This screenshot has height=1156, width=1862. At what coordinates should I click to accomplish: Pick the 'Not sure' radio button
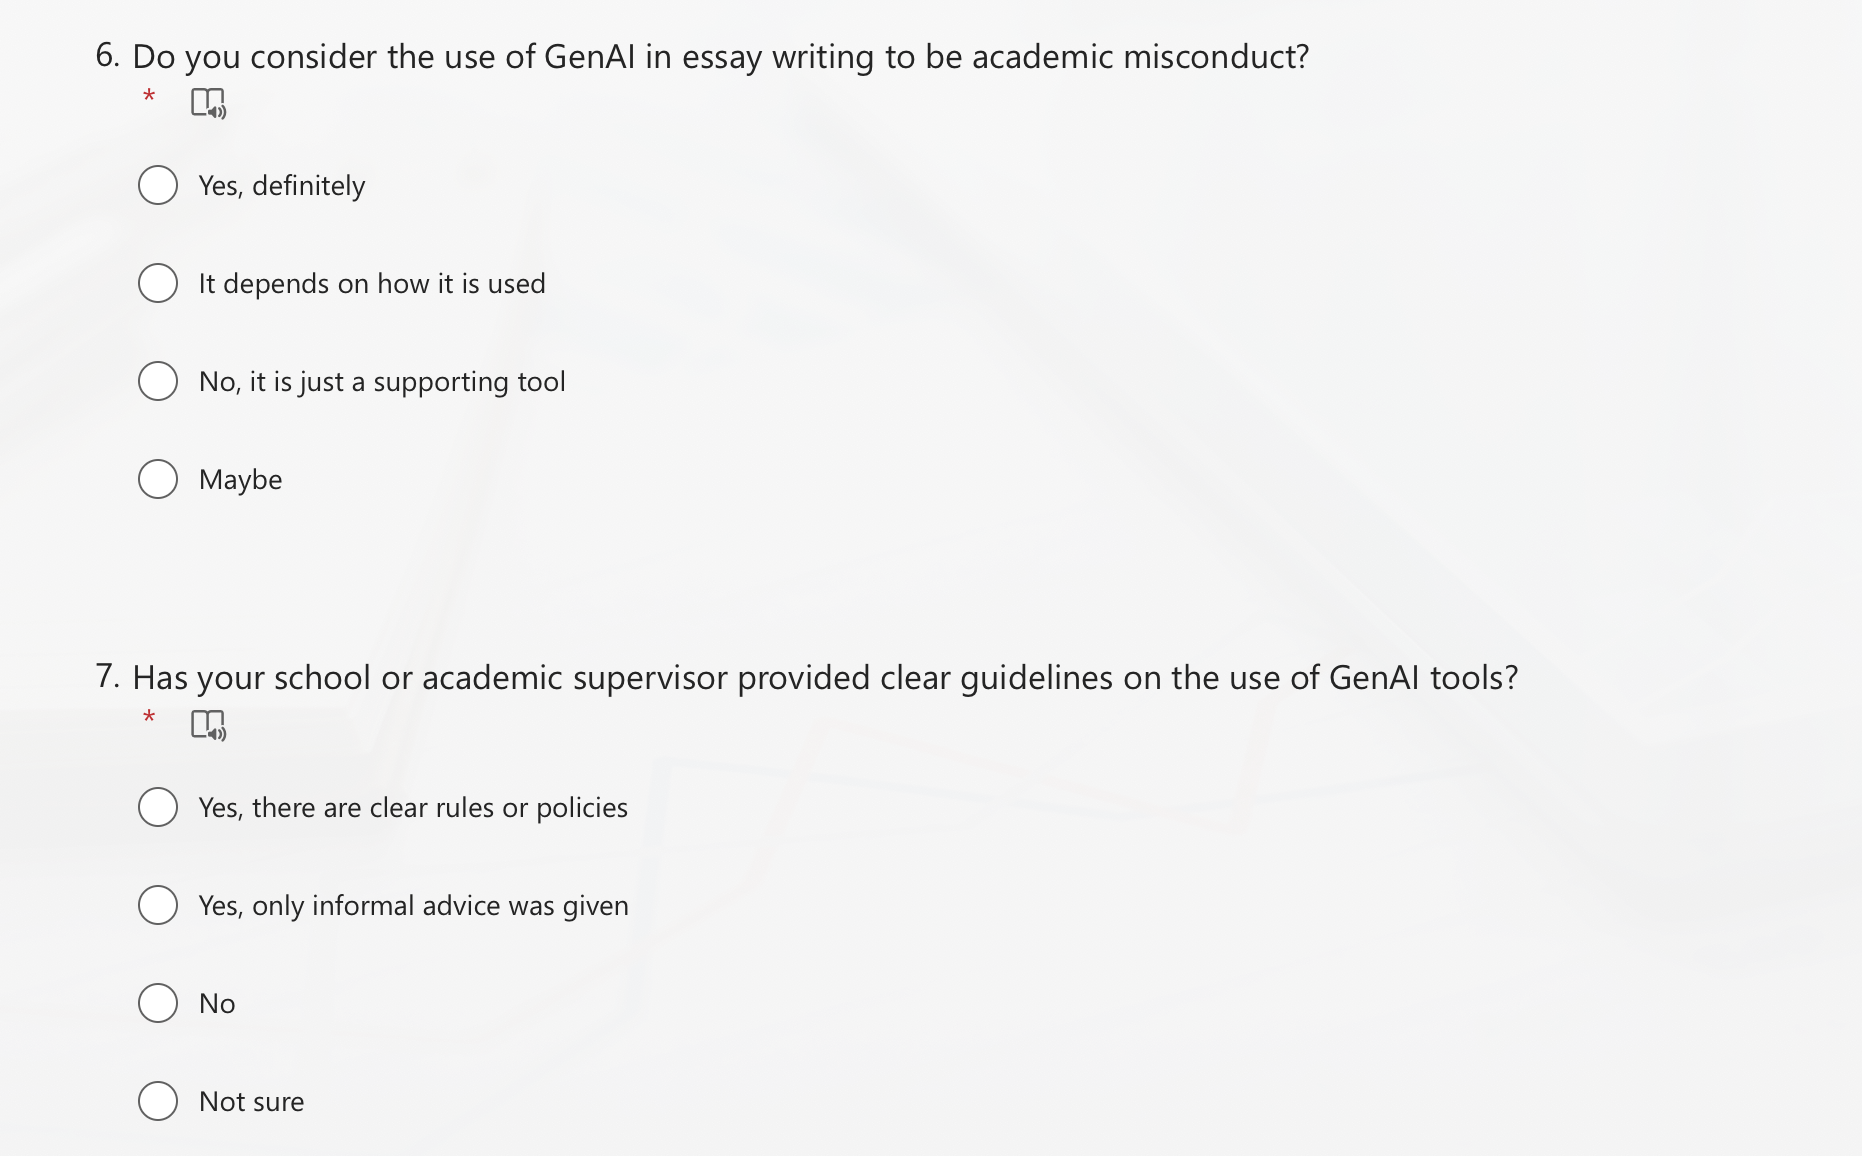coord(158,1101)
